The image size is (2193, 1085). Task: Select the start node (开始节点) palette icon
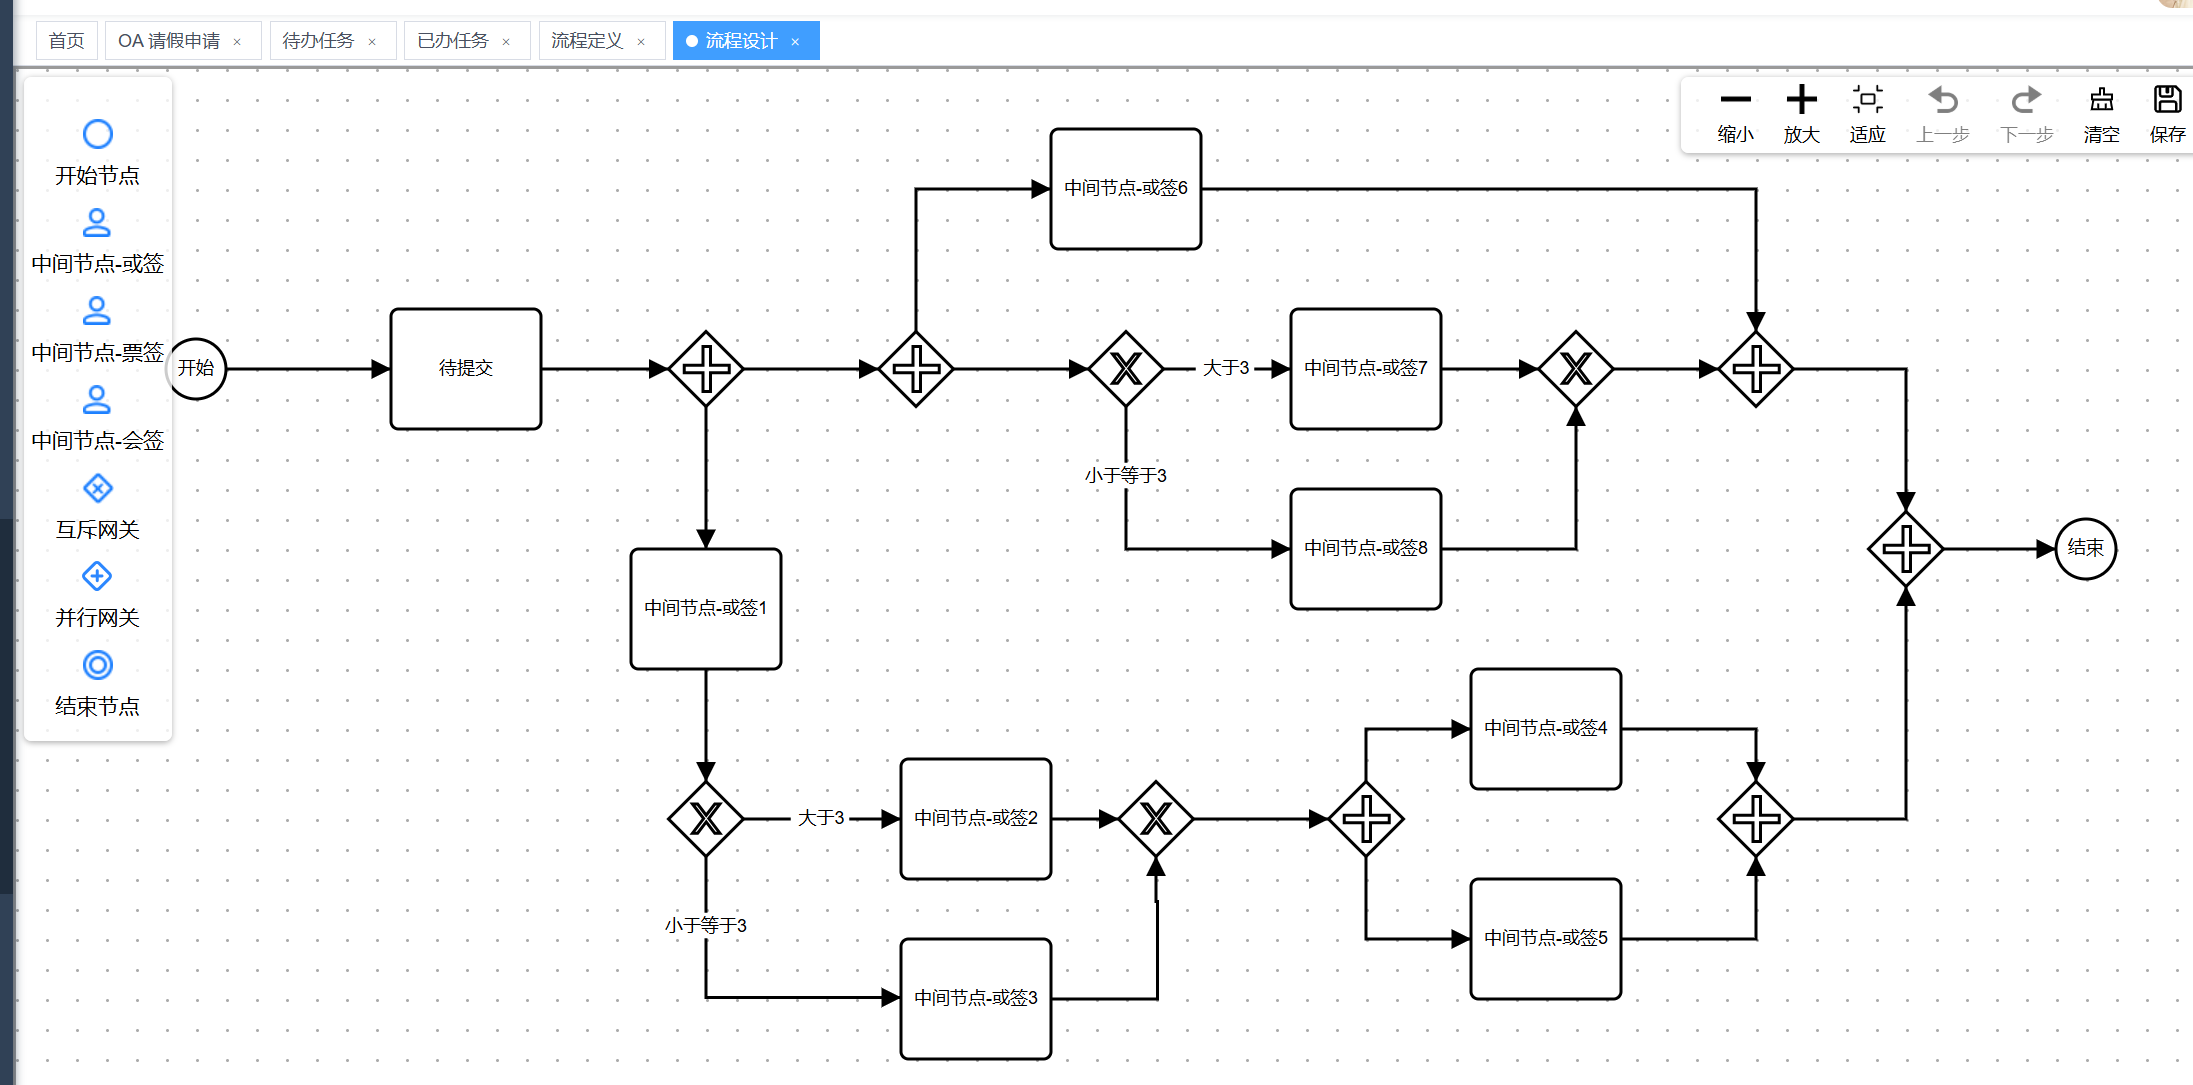click(x=97, y=134)
